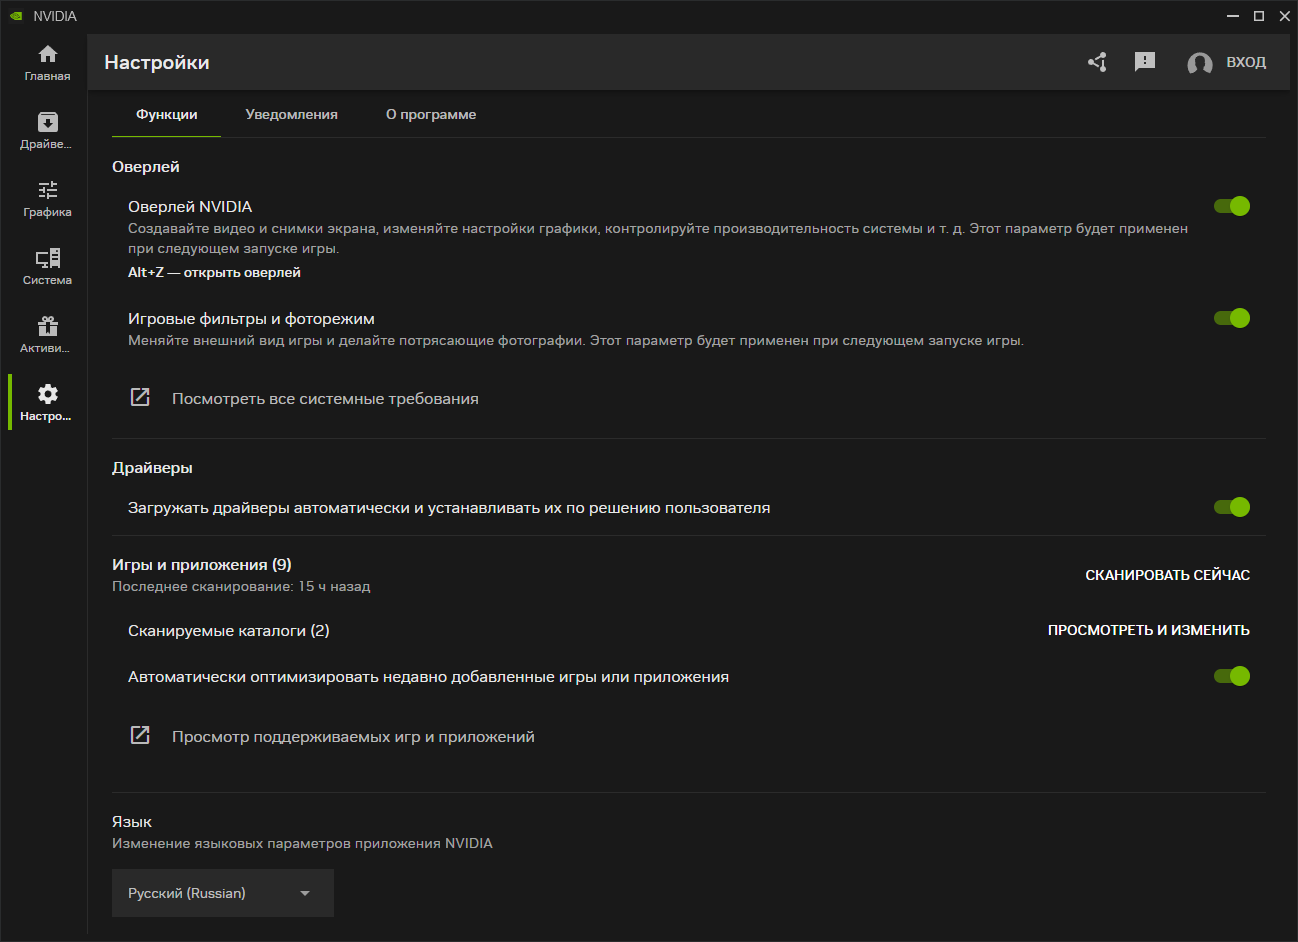The image size is (1298, 942).
Task: Click the Драйверы section heading
Action: 152,467
